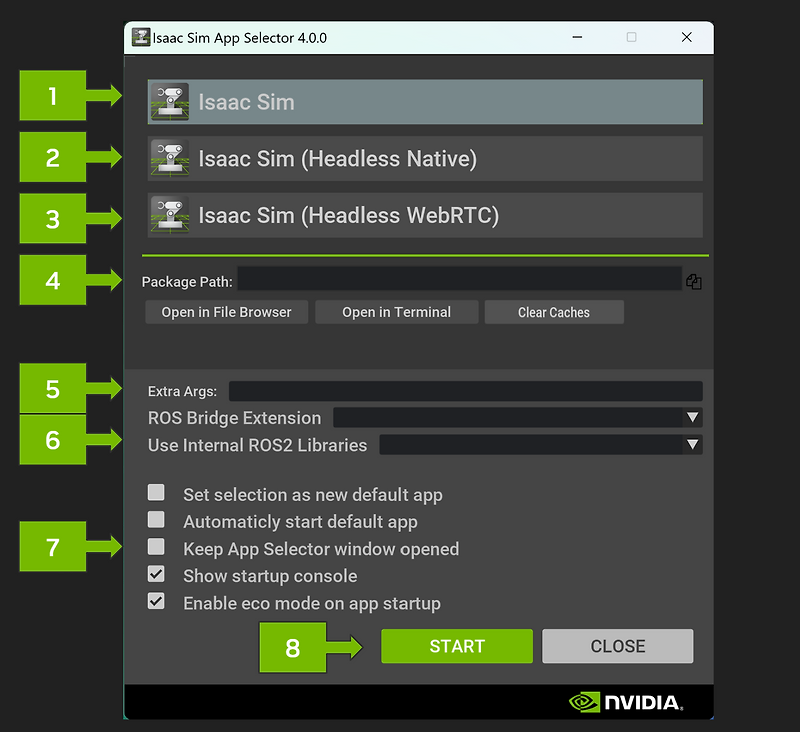Click the Headless WebRTC robot icon
This screenshot has height=732, width=800.
coord(170,215)
